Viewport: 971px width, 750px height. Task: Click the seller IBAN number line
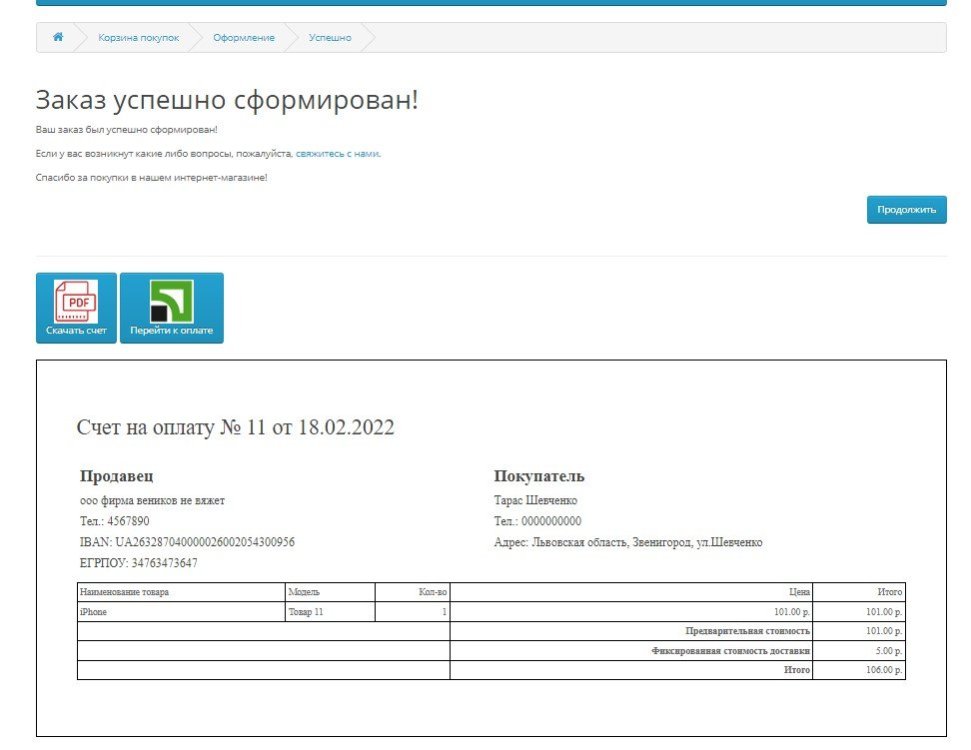pyautogui.click(x=187, y=542)
